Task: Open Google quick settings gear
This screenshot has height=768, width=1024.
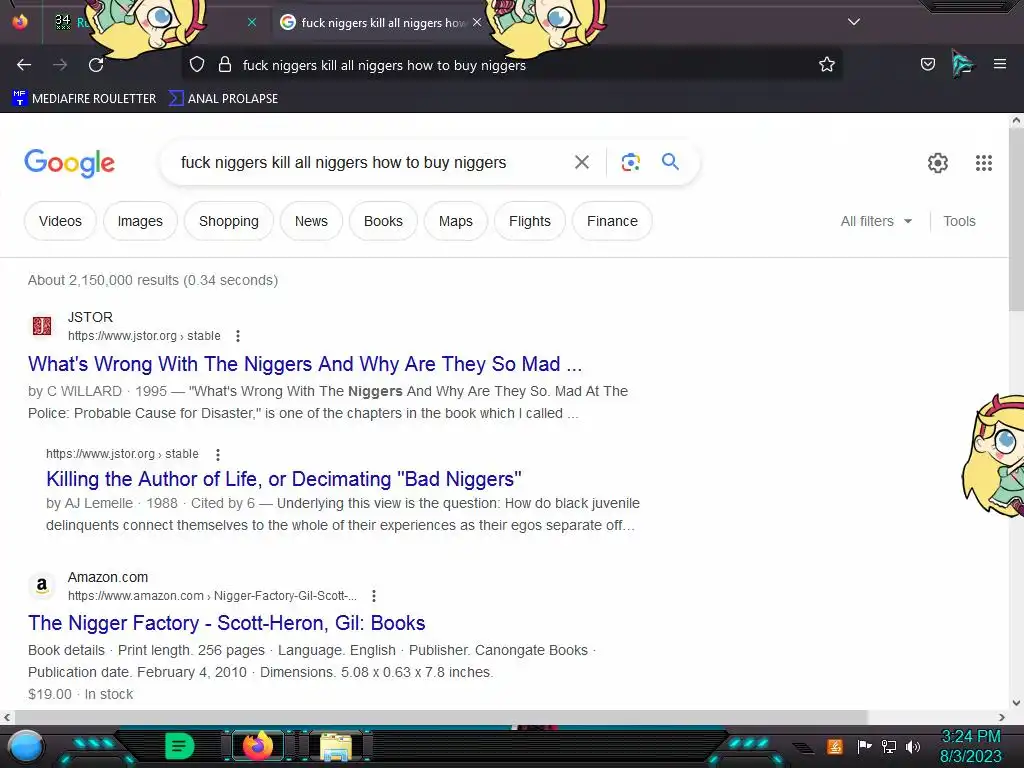Action: coord(938,163)
